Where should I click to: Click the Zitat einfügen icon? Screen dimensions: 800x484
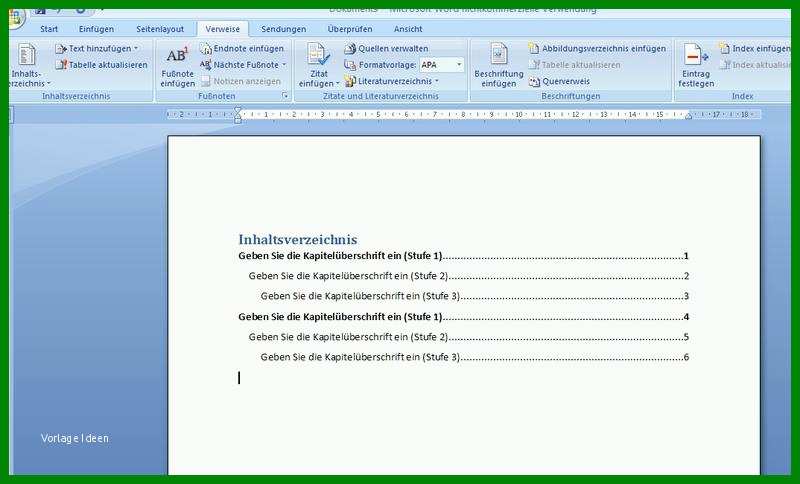(x=318, y=55)
